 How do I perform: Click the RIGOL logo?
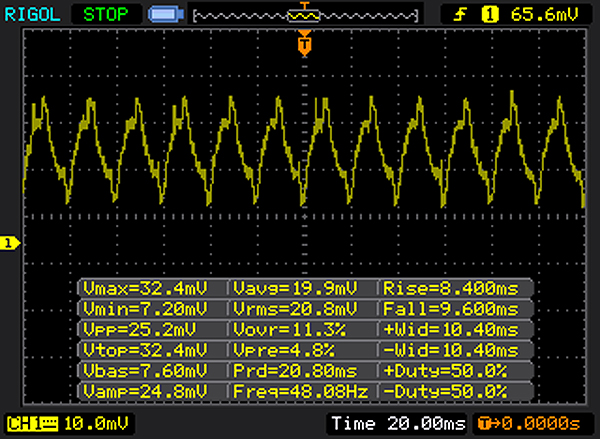point(32,15)
